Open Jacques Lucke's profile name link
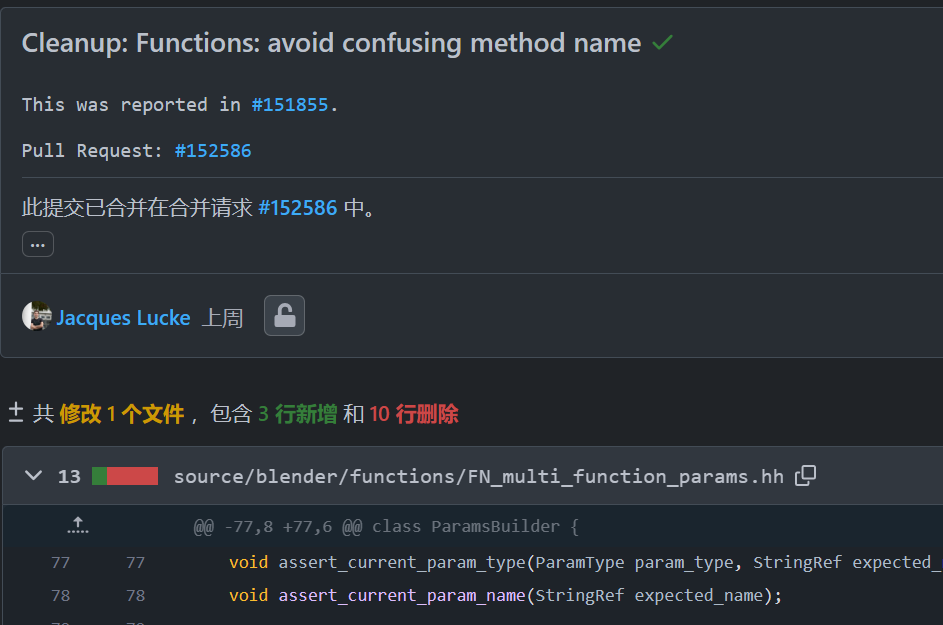The height and width of the screenshot is (625, 943). tap(123, 318)
